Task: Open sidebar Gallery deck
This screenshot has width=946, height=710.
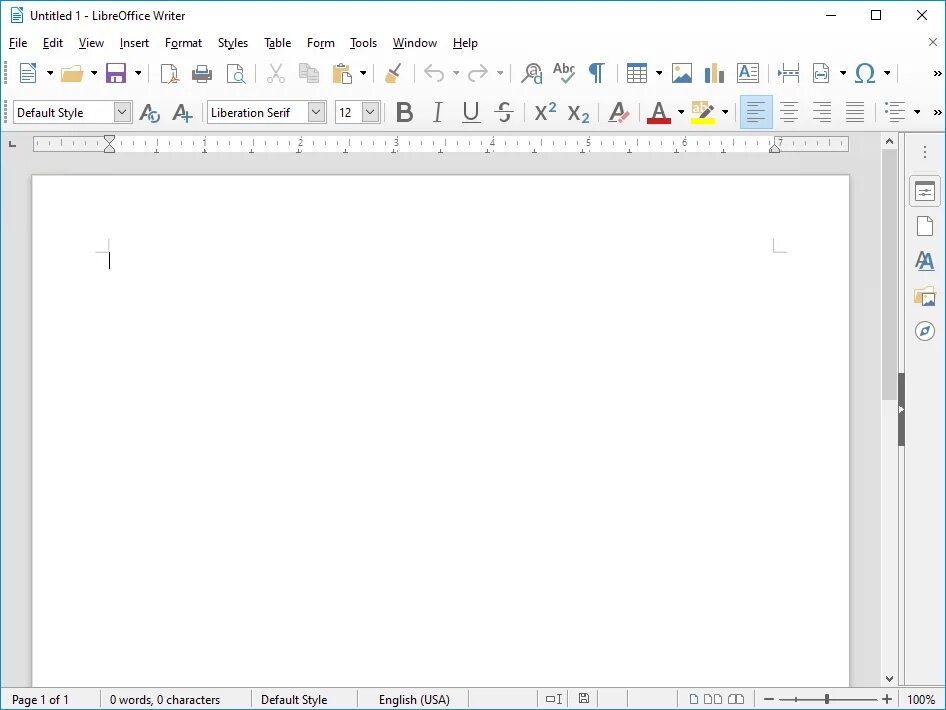Action: [925, 296]
